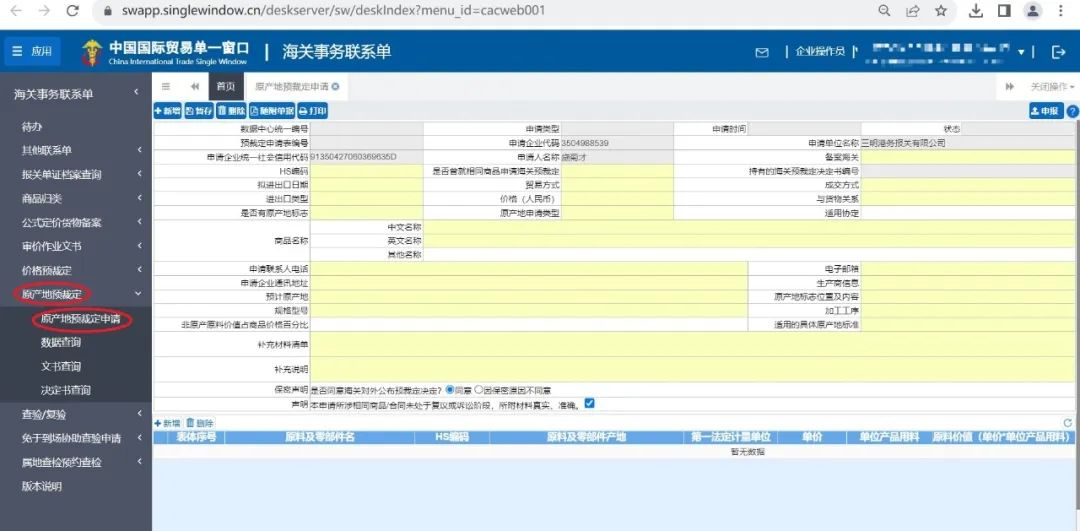This screenshot has width=1080, height=531.
Task: Close the 原产地预裁定申请 tab
Action: coord(335,87)
